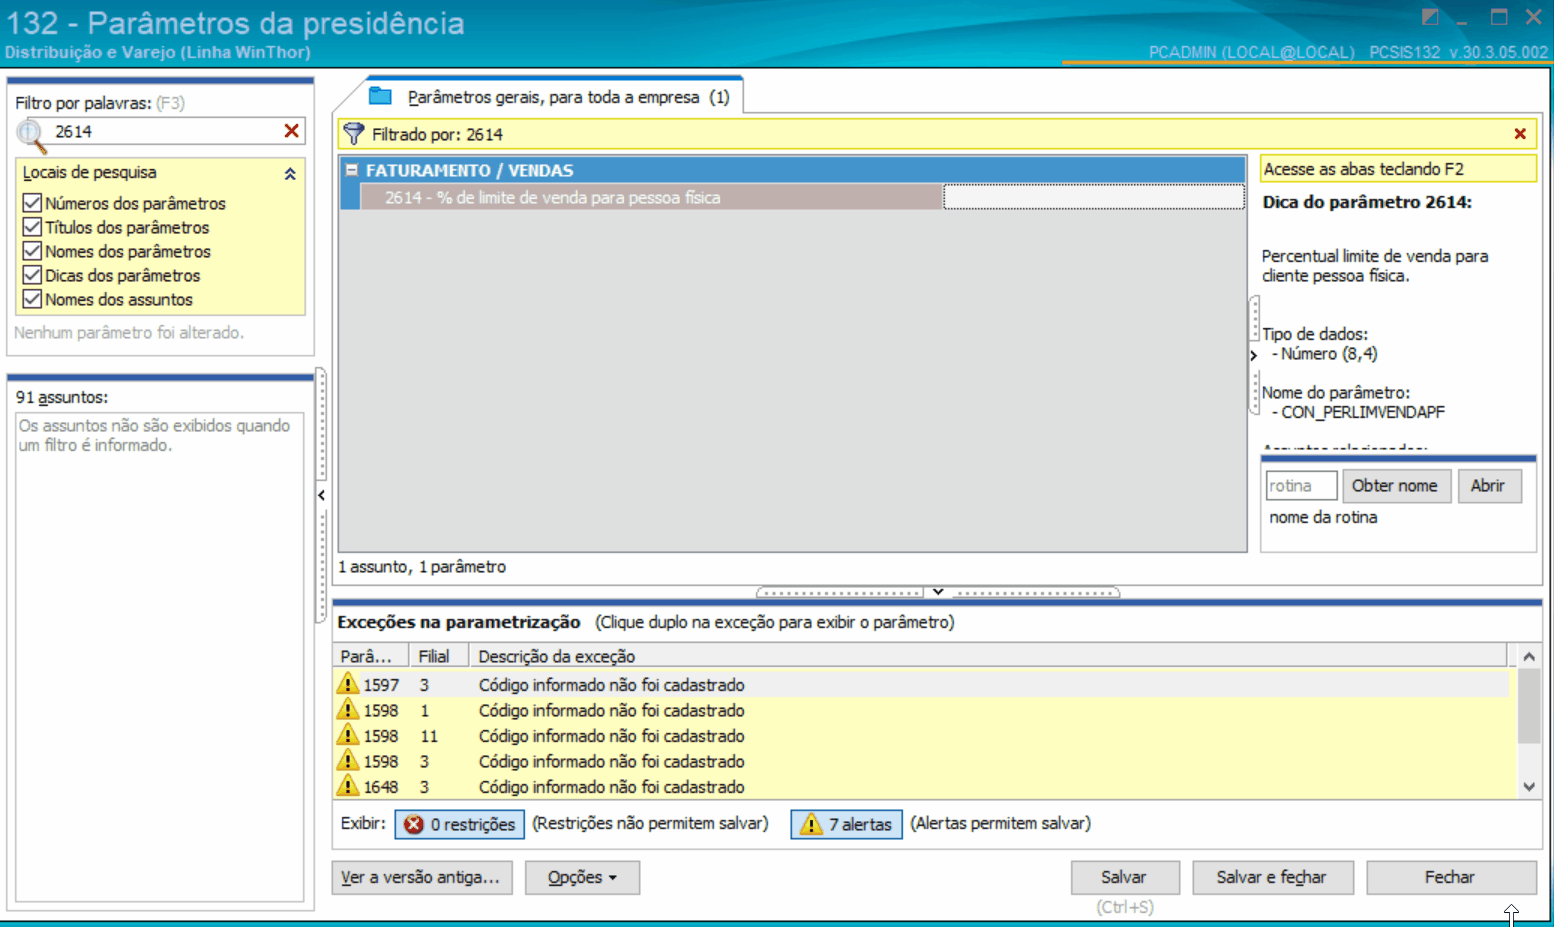Image resolution: width=1554 pixels, height=927 pixels.
Task: Collapse left panel with the splitter arrow
Action: tap(321, 495)
